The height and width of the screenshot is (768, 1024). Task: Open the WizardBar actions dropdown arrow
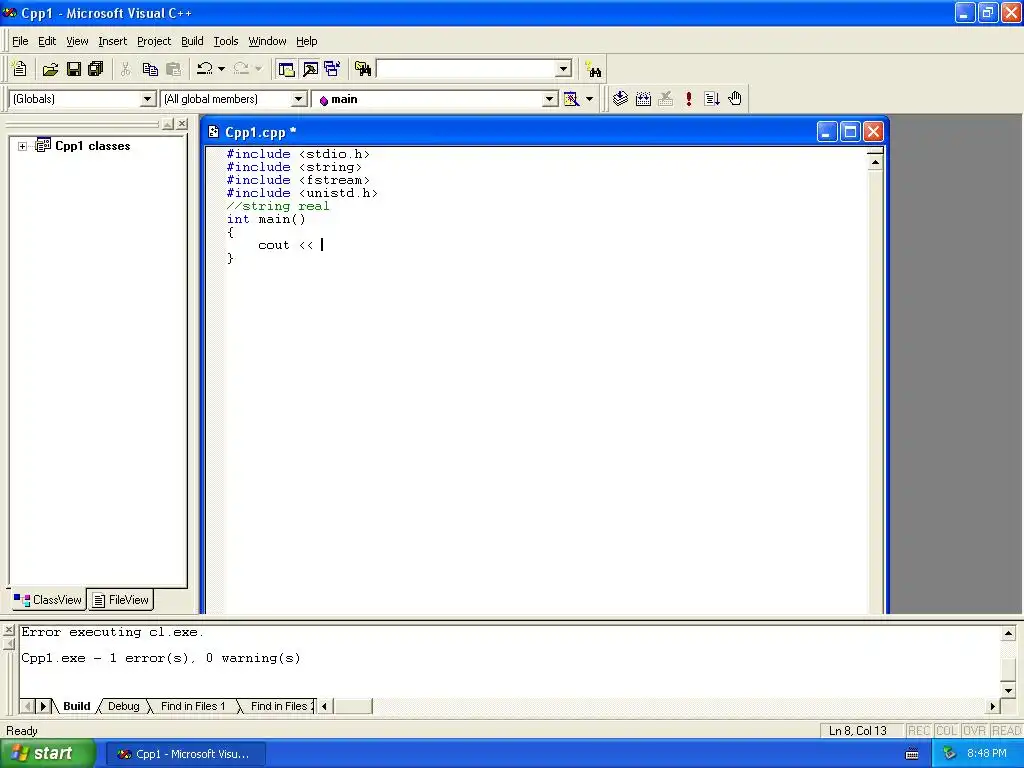[x=589, y=99]
